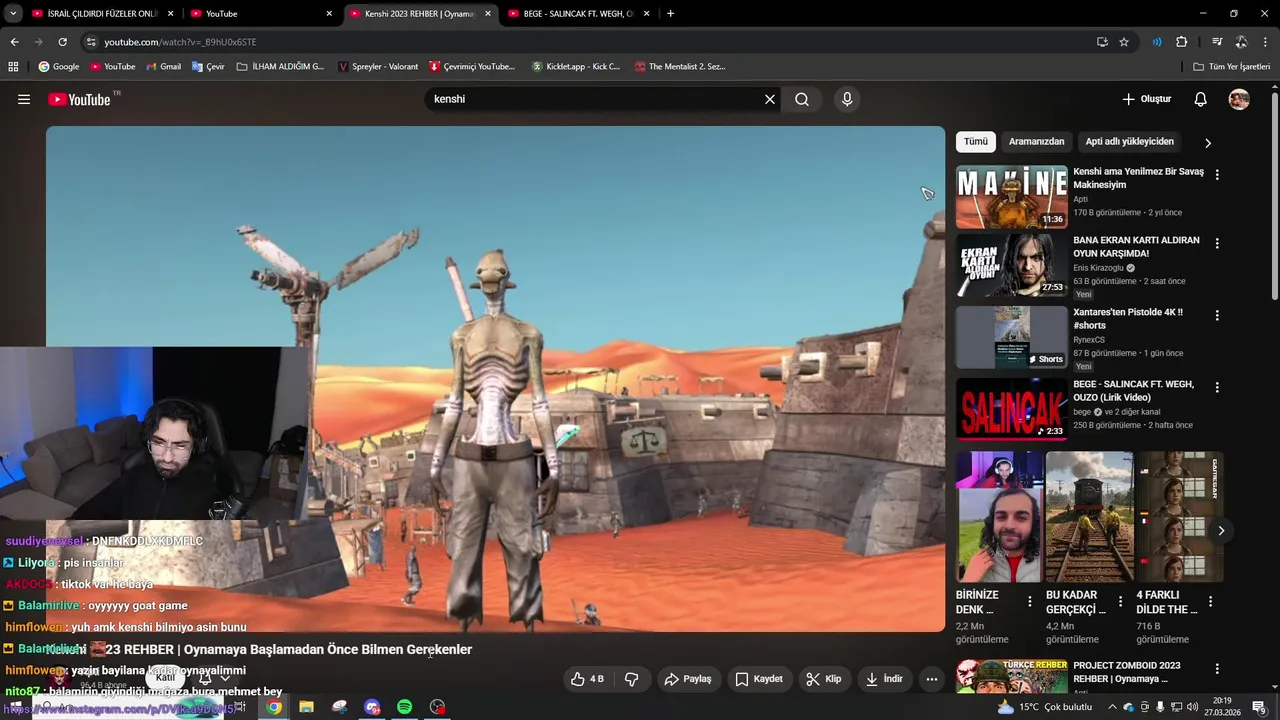1280x720 pixels.
Task: Open Chrome three-dot menu
Action: coord(1265,42)
